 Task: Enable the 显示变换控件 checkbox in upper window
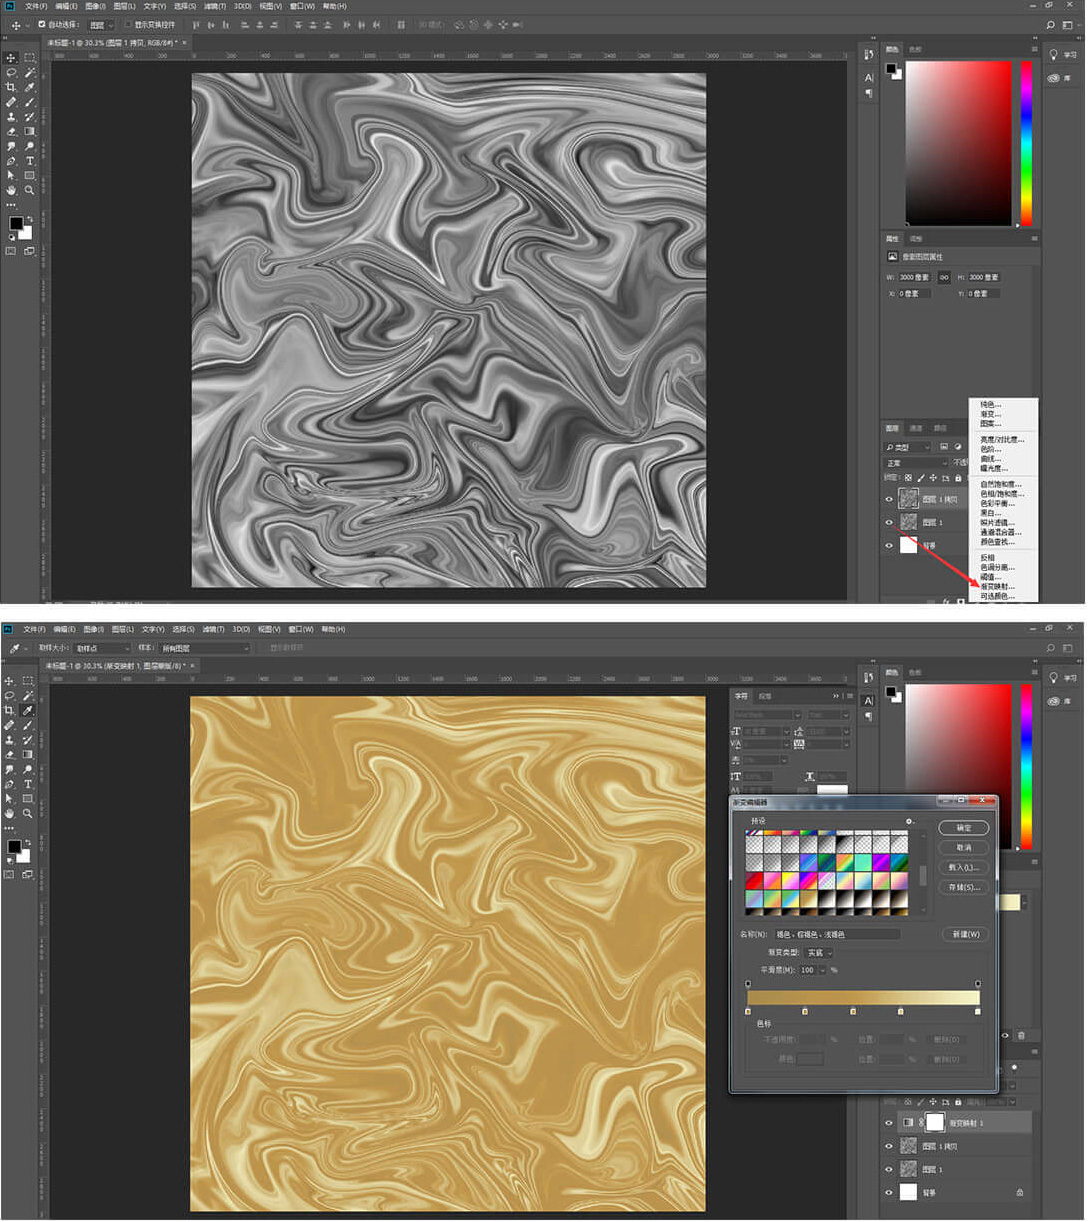point(128,24)
